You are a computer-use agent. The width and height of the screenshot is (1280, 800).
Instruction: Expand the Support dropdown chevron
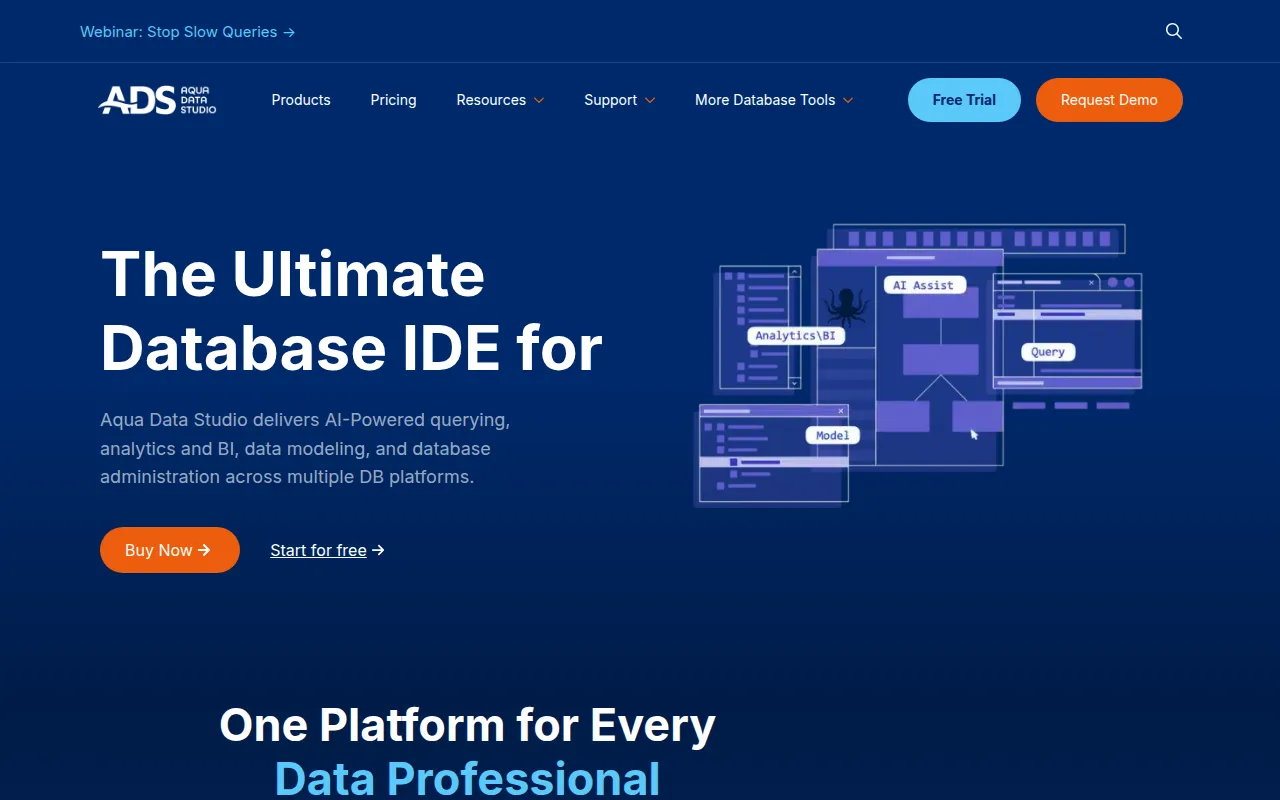point(650,100)
